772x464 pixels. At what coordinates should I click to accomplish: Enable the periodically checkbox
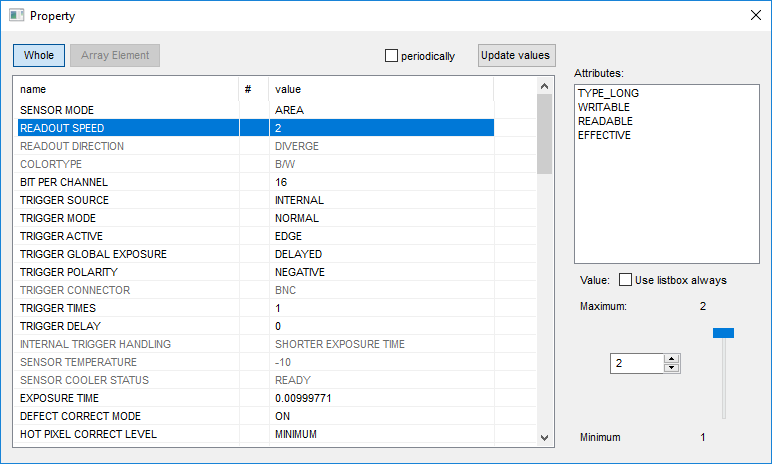392,56
